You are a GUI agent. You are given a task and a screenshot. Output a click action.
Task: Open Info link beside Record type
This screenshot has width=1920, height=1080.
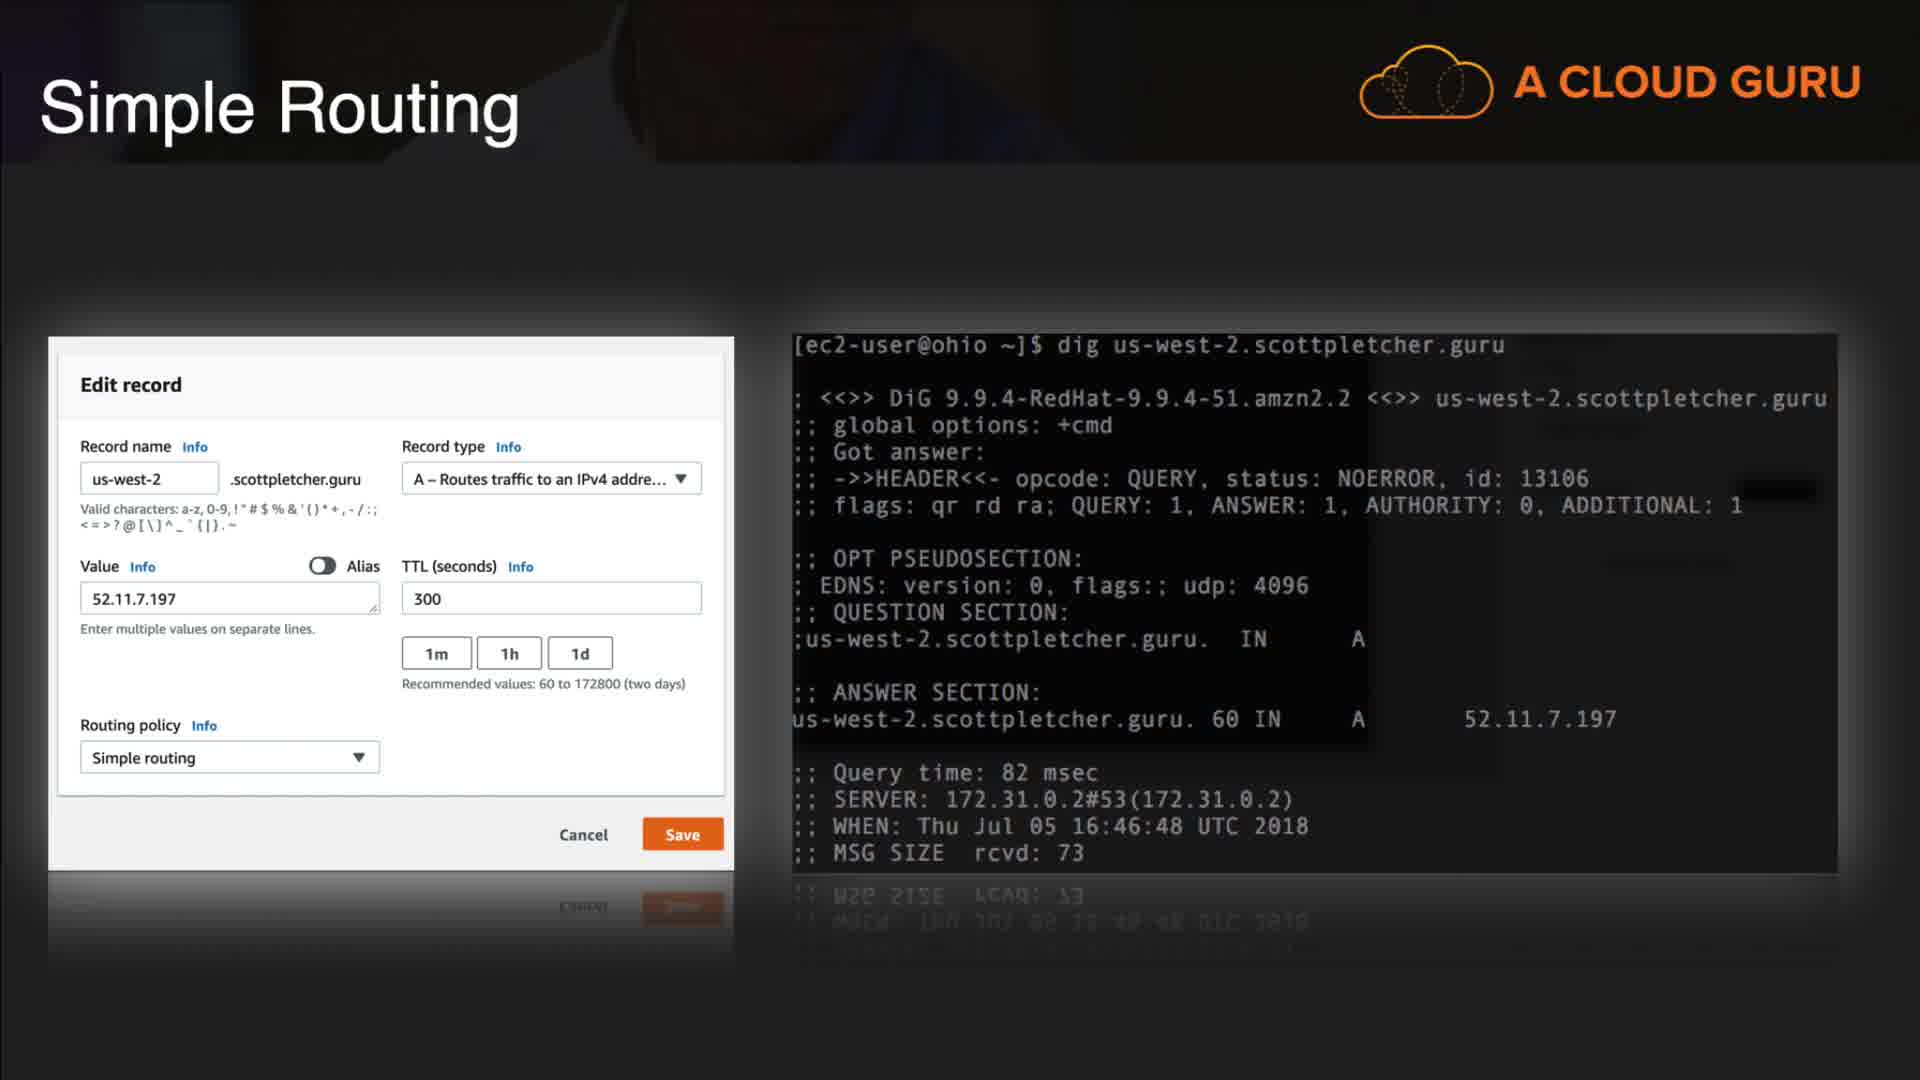508,447
